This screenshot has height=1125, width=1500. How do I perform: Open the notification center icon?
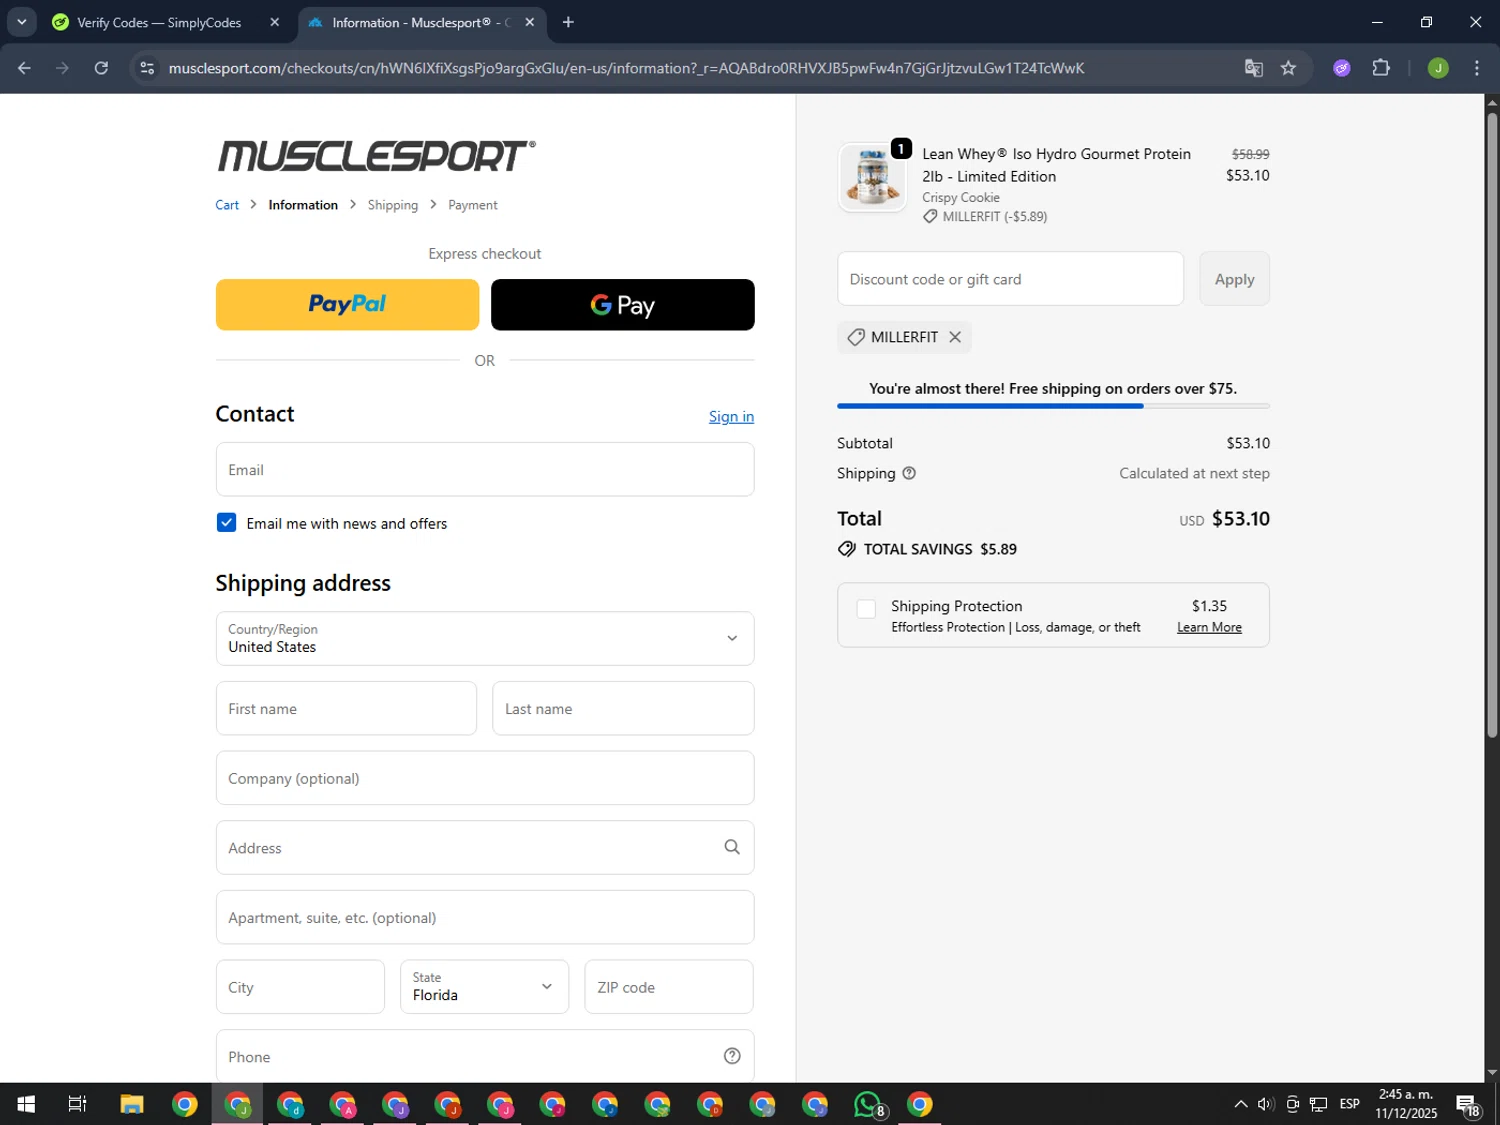[x=1468, y=1104]
